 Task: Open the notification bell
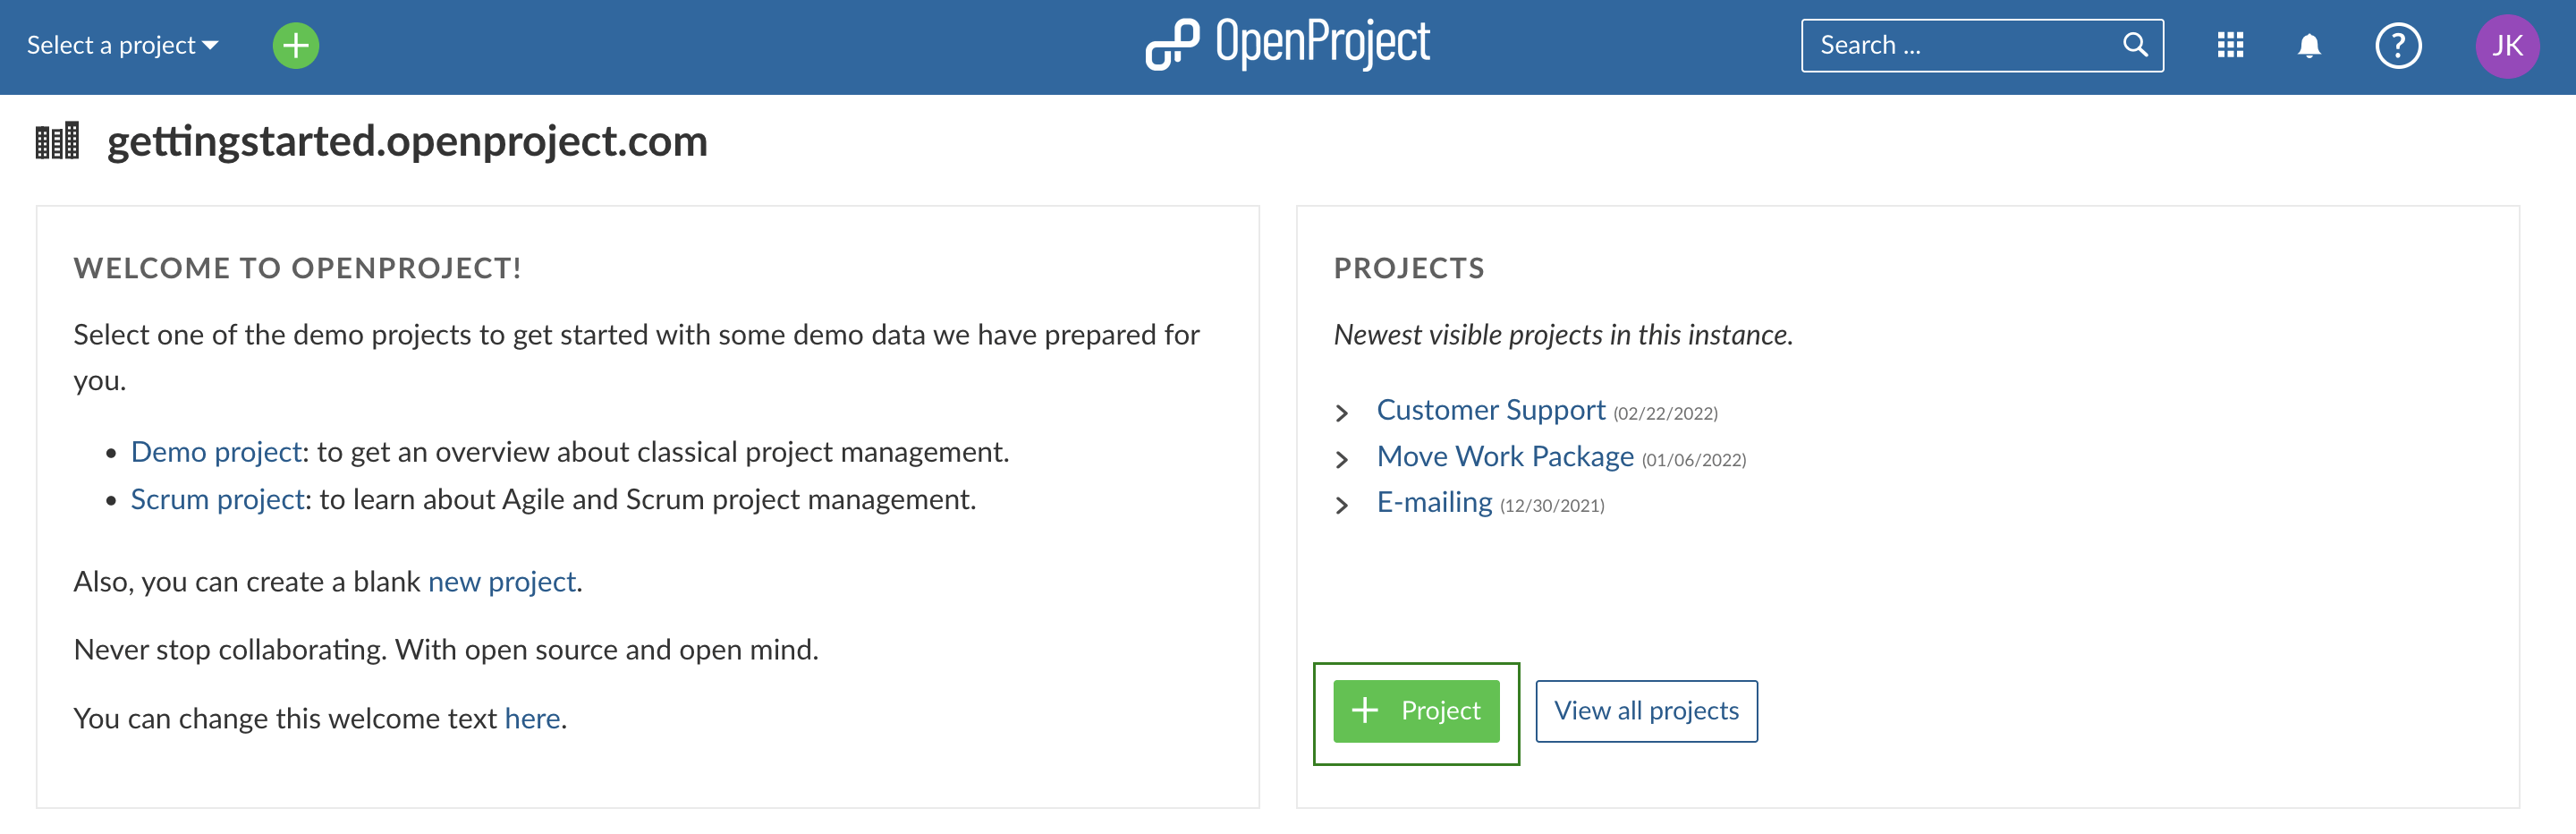pyautogui.click(x=2309, y=46)
